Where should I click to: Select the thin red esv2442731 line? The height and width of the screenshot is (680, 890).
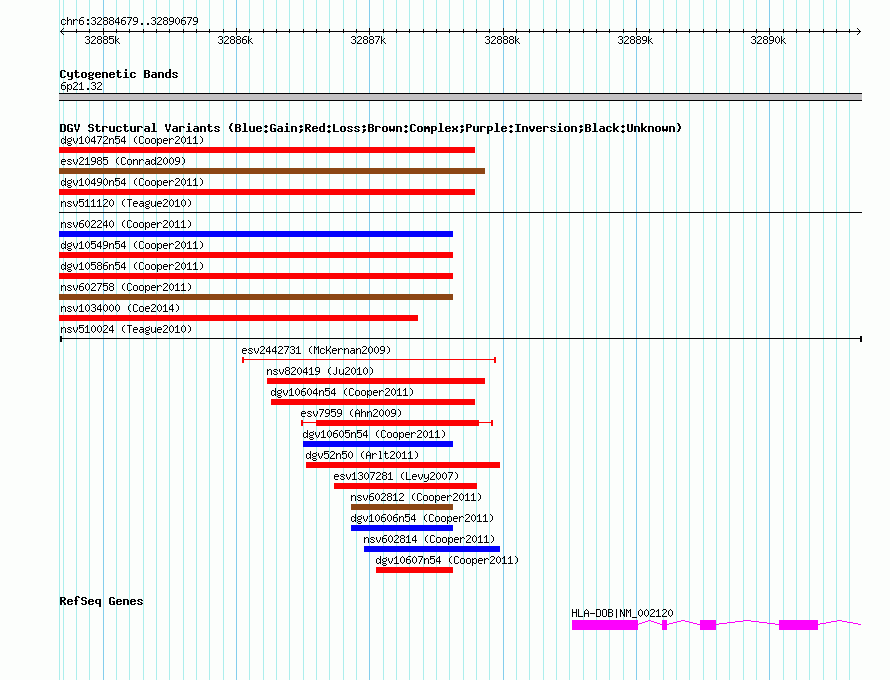tap(369, 360)
